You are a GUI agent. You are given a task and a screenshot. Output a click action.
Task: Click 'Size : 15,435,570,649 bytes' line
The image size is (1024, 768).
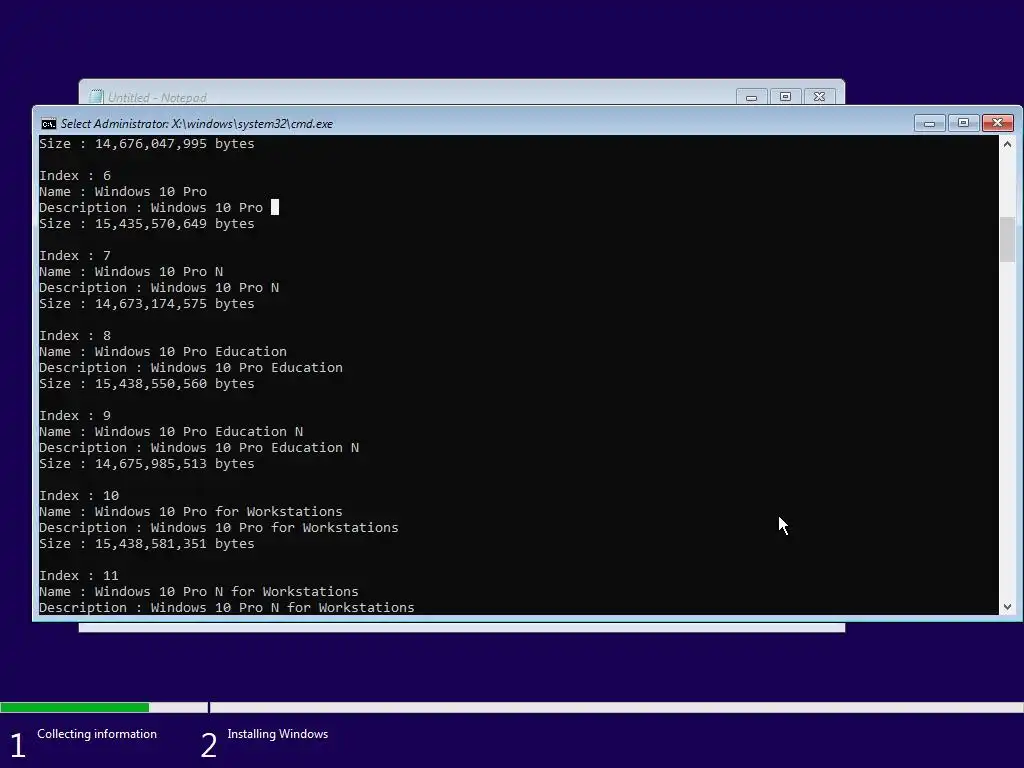[x=147, y=224]
